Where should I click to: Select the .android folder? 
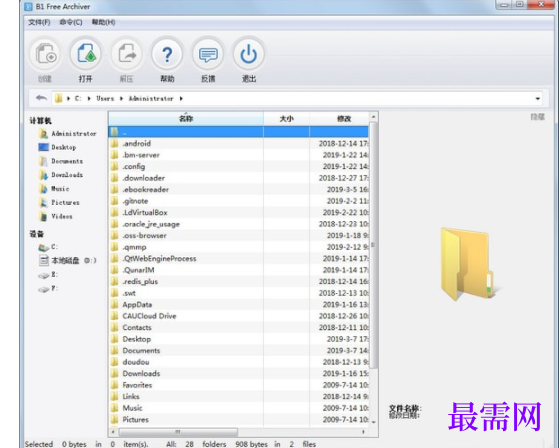(x=238, y=144)
